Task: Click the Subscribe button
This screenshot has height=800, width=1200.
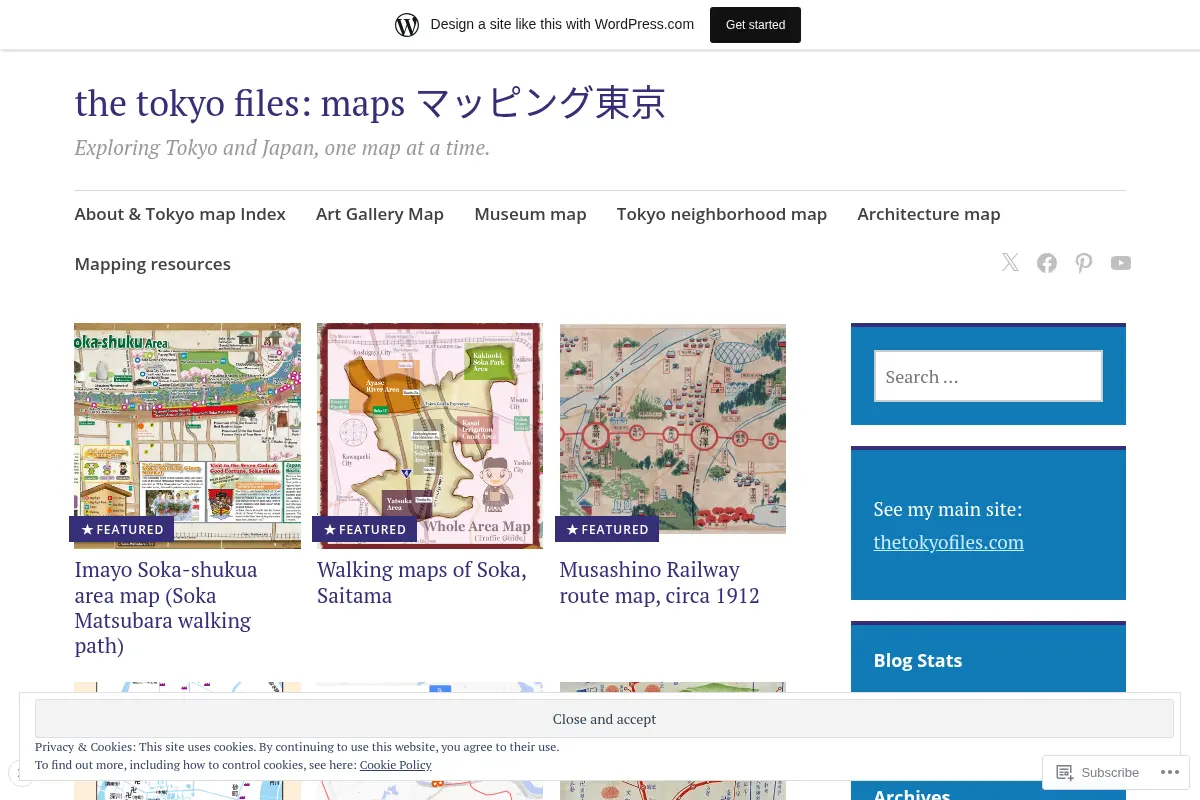Action: point(1098,772)
